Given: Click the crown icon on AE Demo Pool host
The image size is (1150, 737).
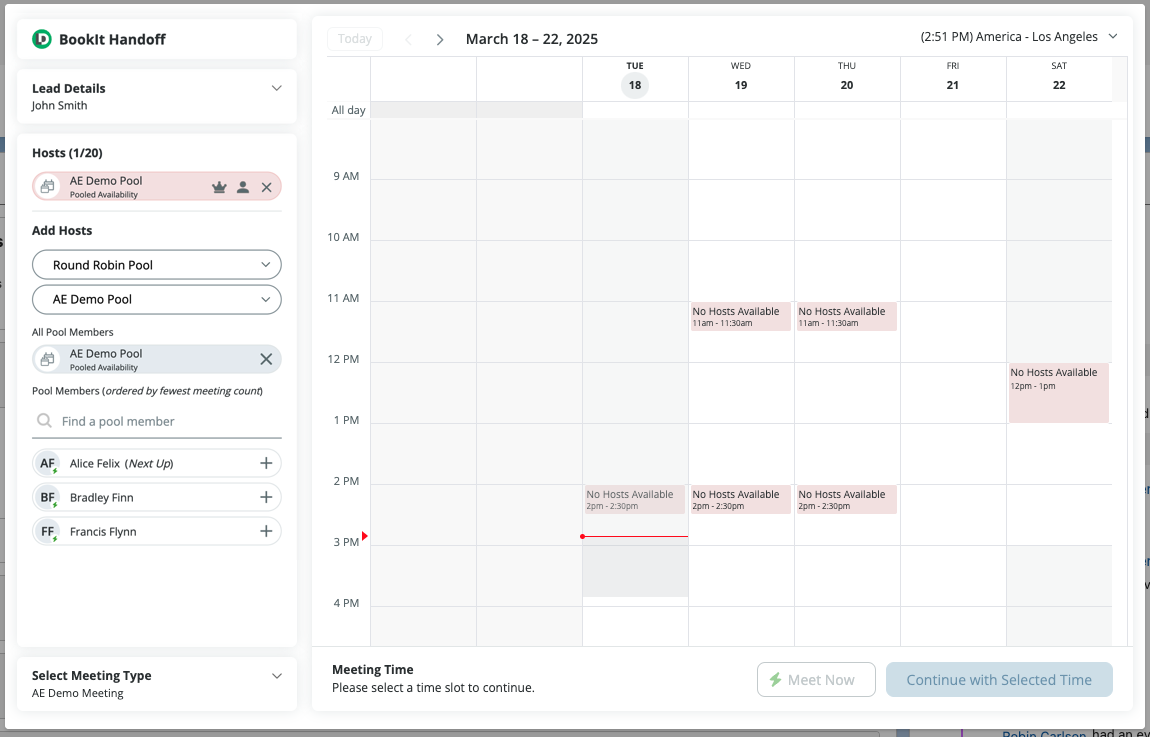Looking at the screenshot, I should 219,187.
